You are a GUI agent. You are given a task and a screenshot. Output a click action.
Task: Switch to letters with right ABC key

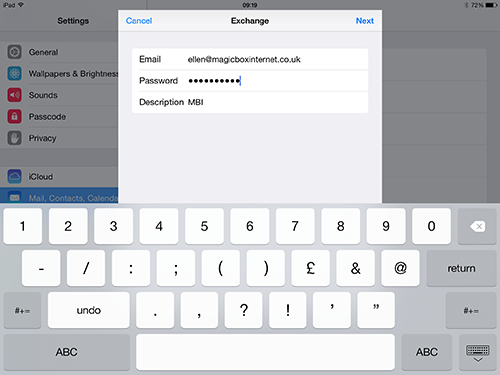427,352
